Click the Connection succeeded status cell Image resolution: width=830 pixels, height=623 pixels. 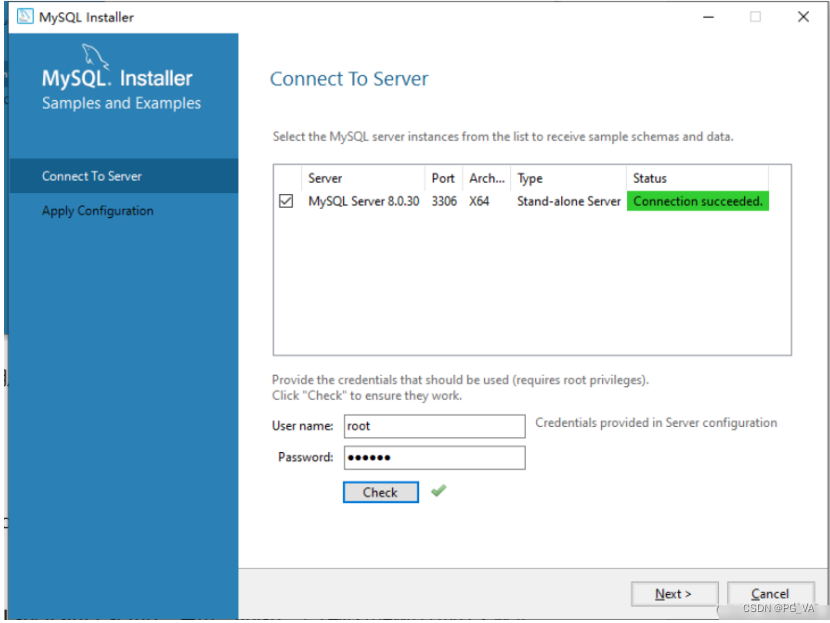pos(698,201)
